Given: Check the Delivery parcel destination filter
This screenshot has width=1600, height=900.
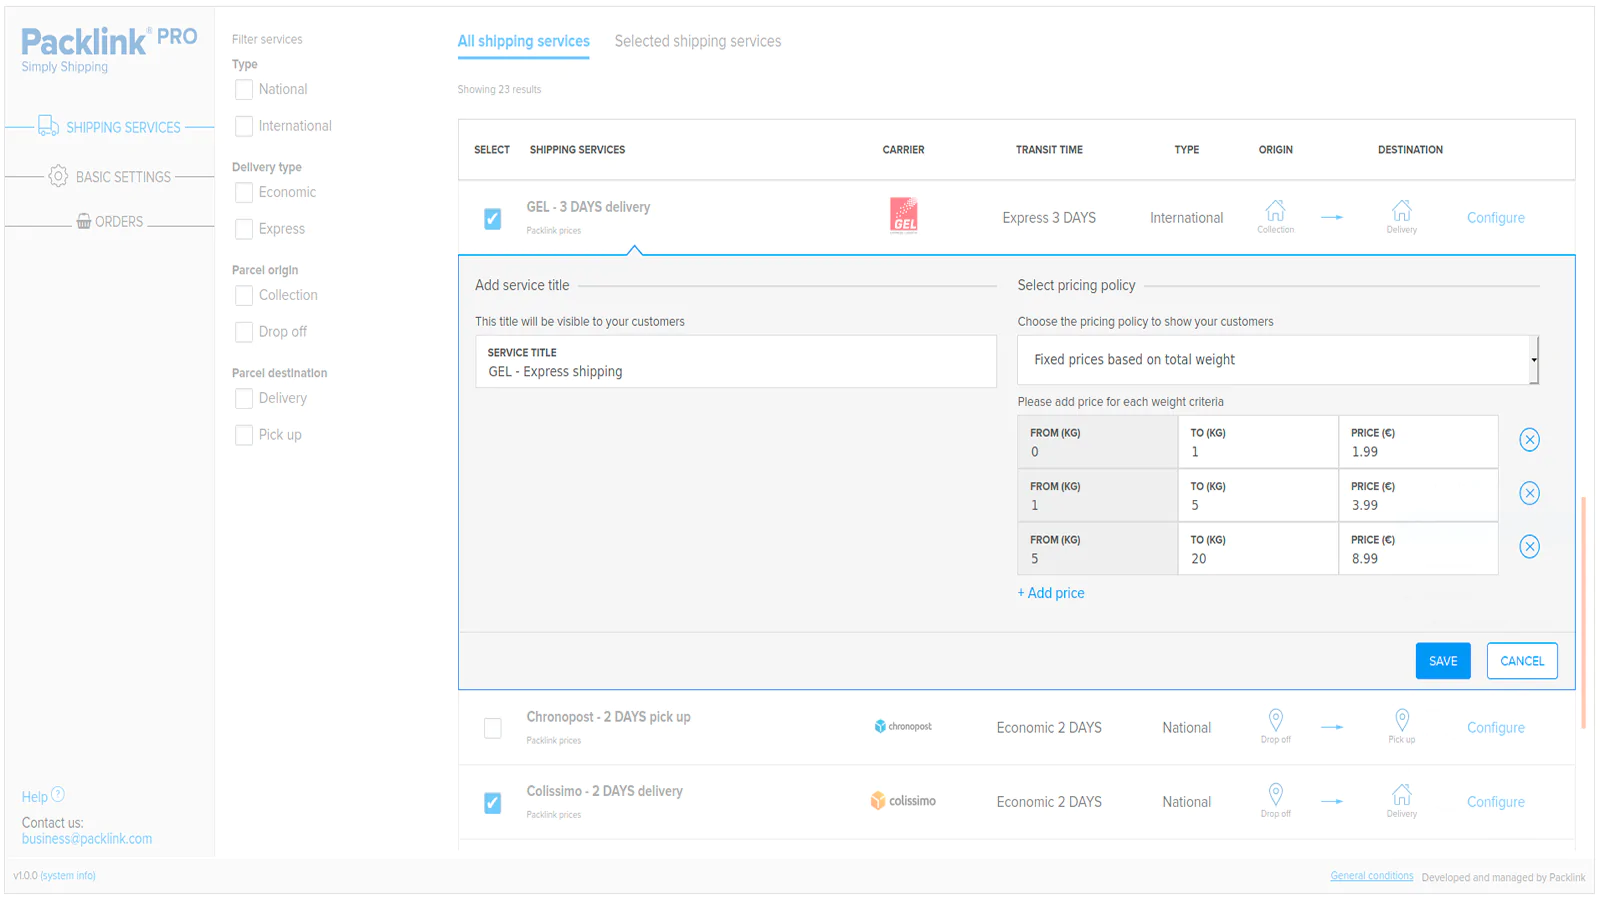Looking at the screenshot, I should pos(244,399).
